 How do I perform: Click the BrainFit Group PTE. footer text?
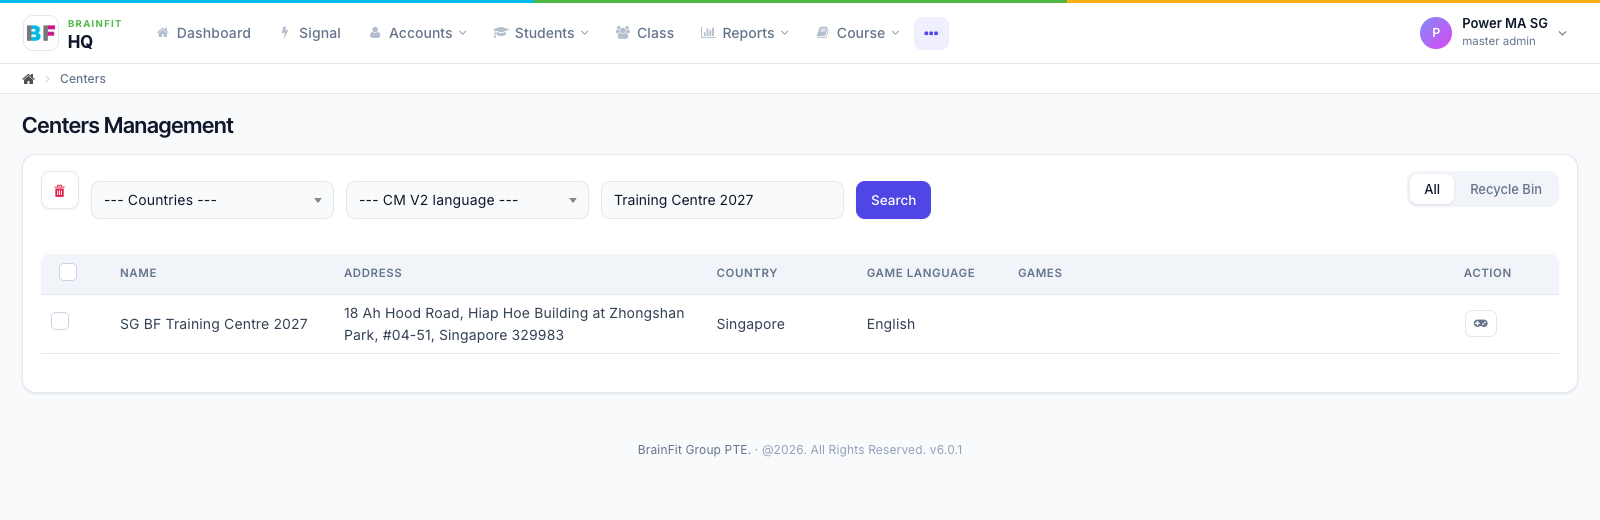694,450
